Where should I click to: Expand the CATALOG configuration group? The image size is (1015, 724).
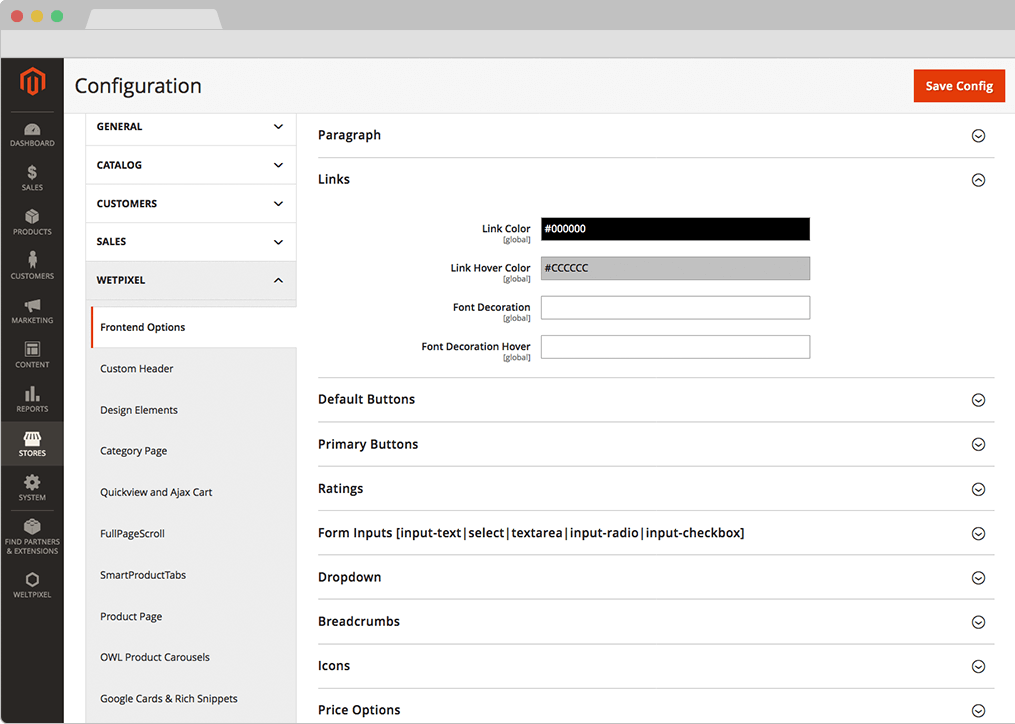[190, 165]
